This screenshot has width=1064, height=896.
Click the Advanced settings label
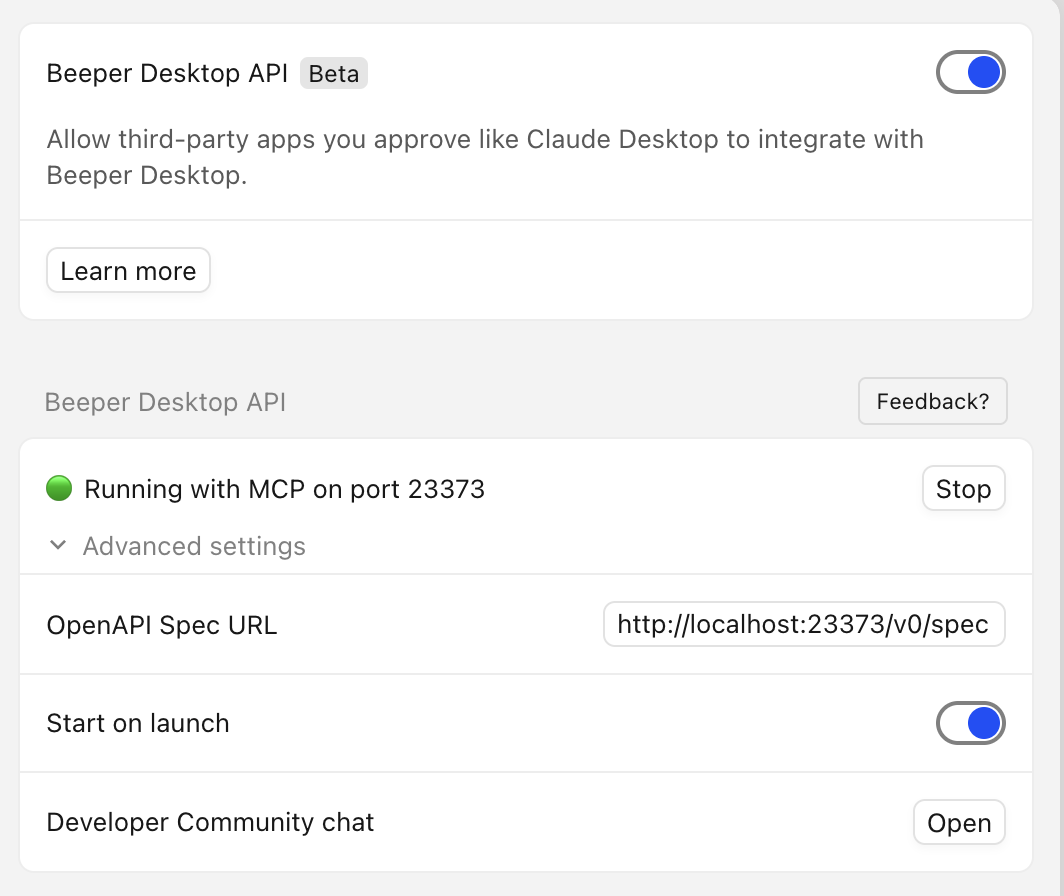pos(194,547)
